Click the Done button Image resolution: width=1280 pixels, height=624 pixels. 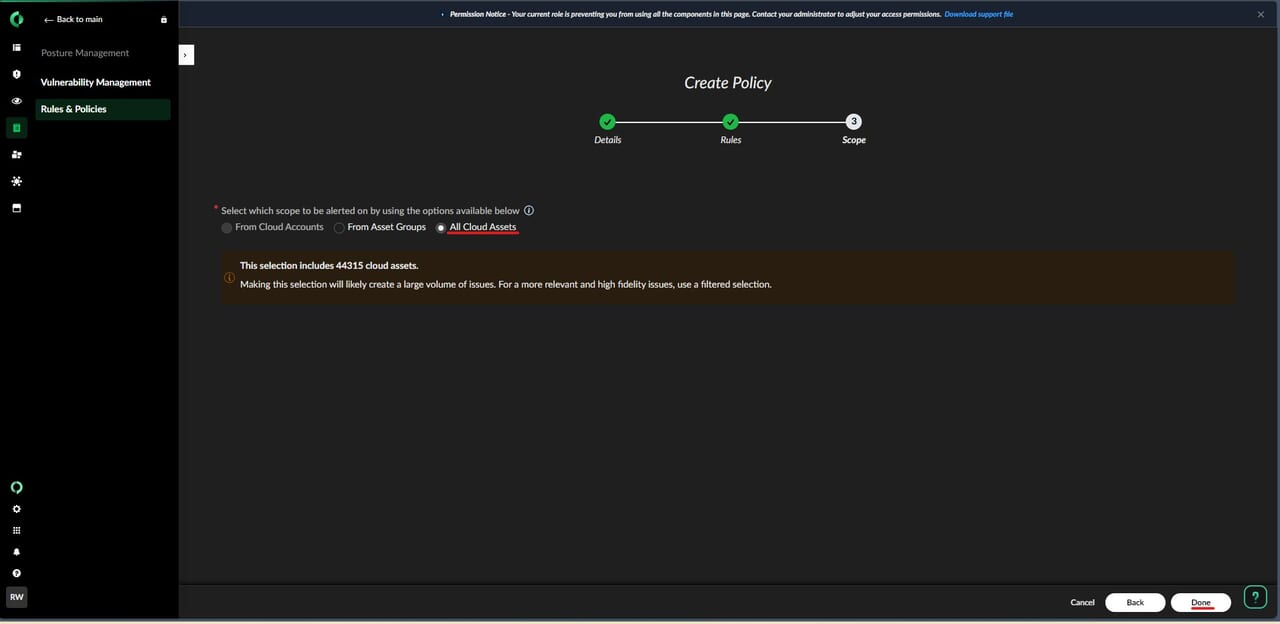click(x=1201, y=602)
